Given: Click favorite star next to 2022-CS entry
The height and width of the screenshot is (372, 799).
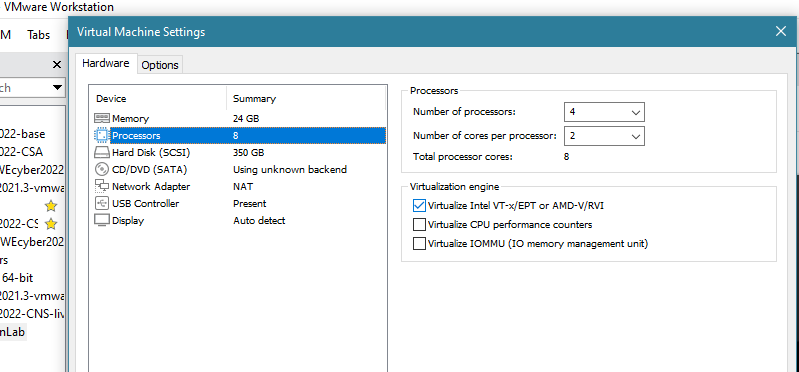Looking at the screenshot, I should [x=50, y=224].
